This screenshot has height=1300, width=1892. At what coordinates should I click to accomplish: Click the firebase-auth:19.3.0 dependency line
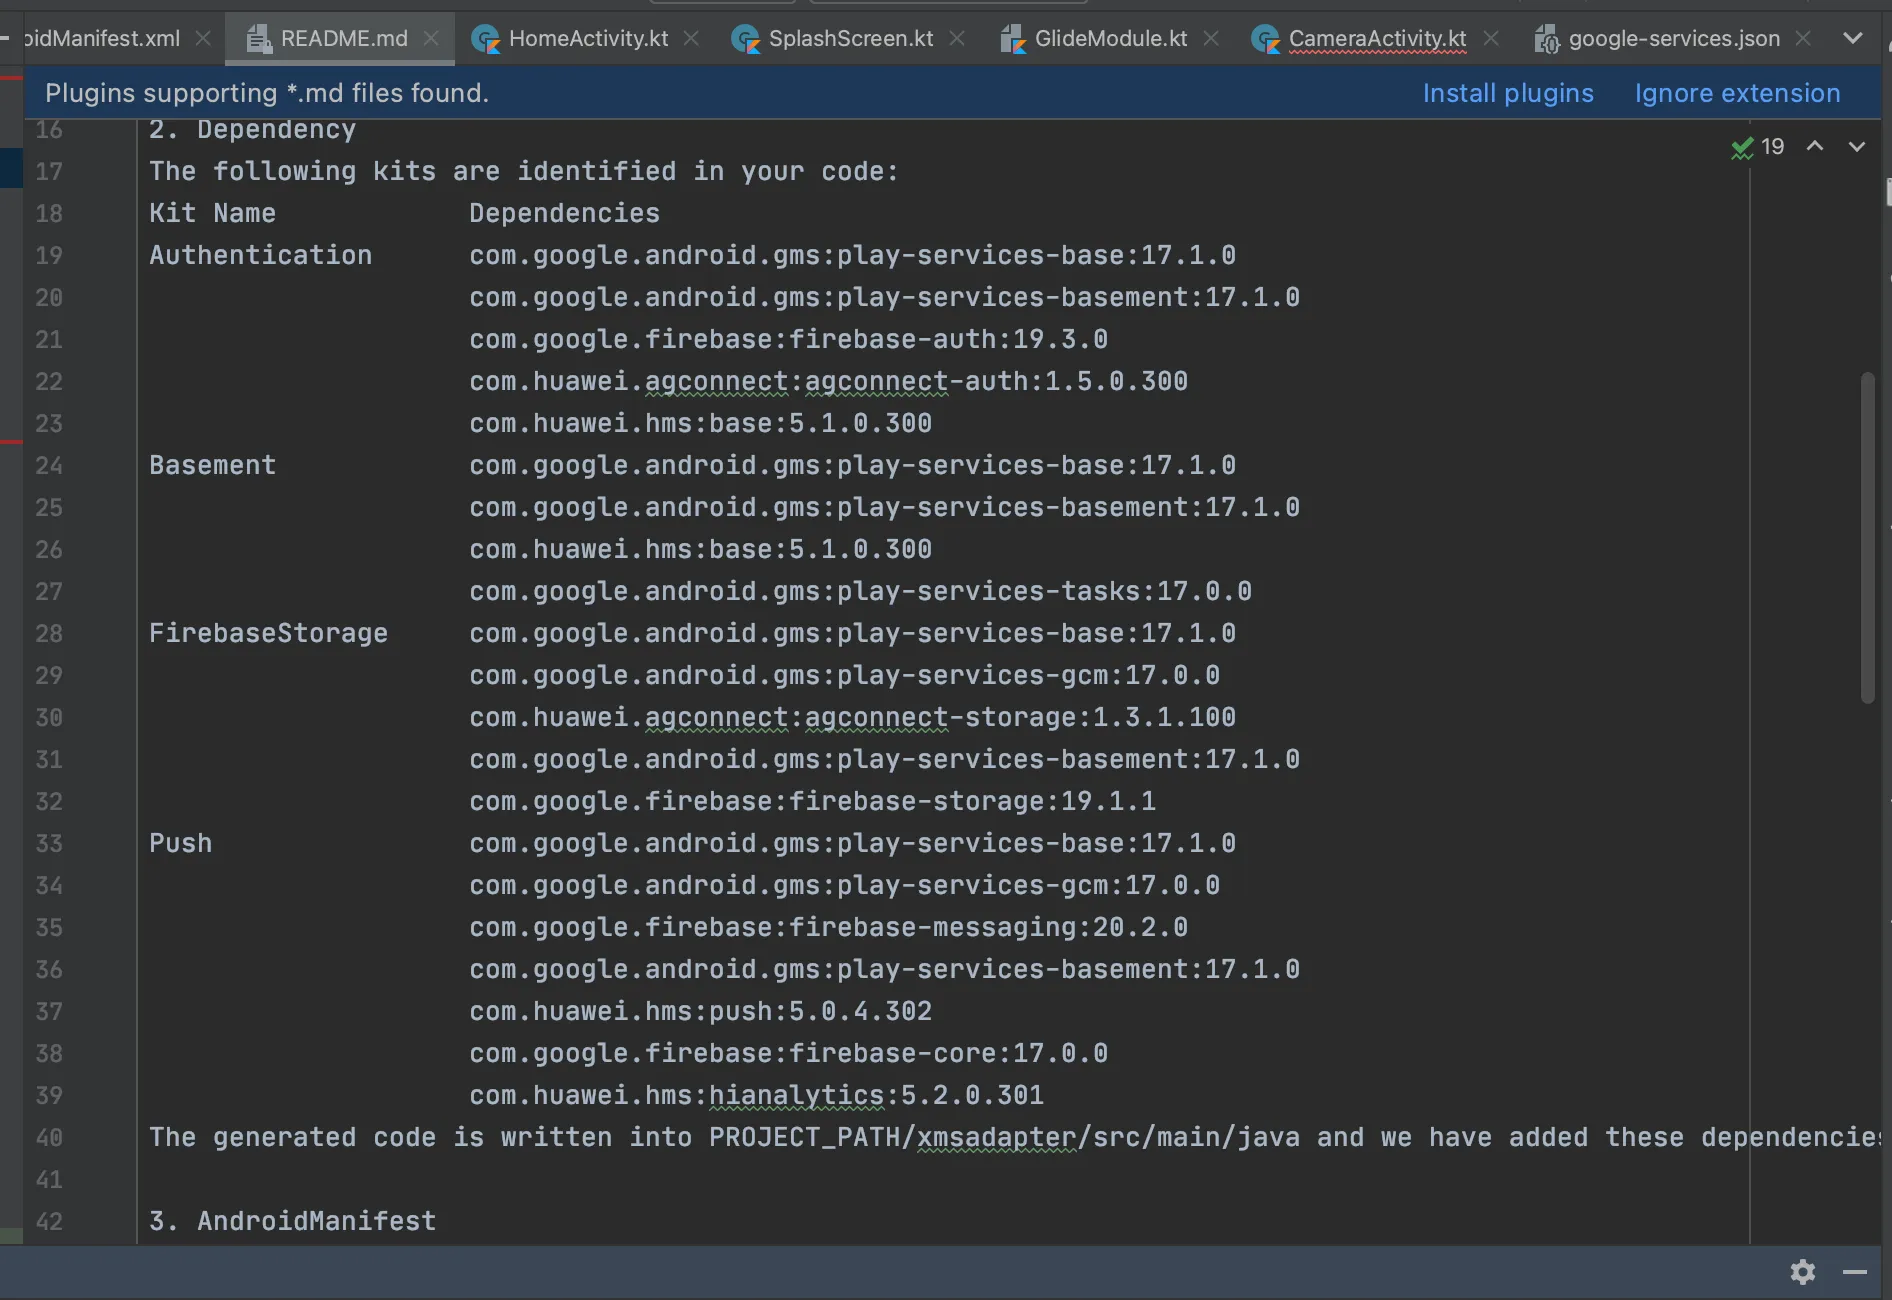click(x=788, y=339)
